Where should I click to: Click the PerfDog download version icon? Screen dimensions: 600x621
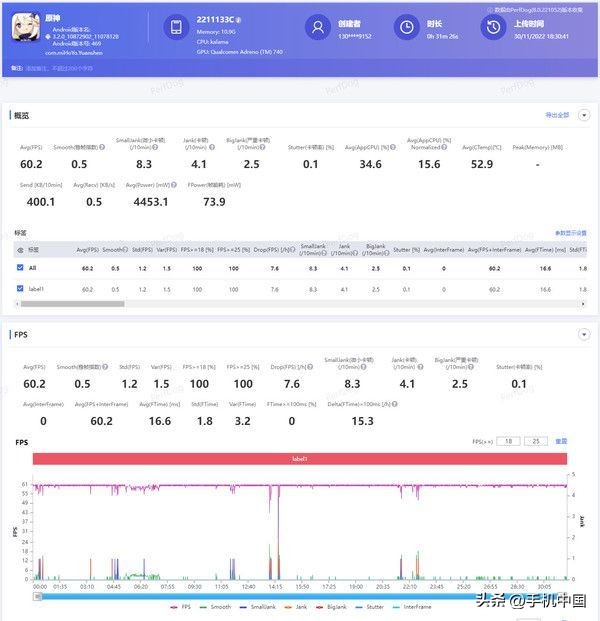click(487, 9)
